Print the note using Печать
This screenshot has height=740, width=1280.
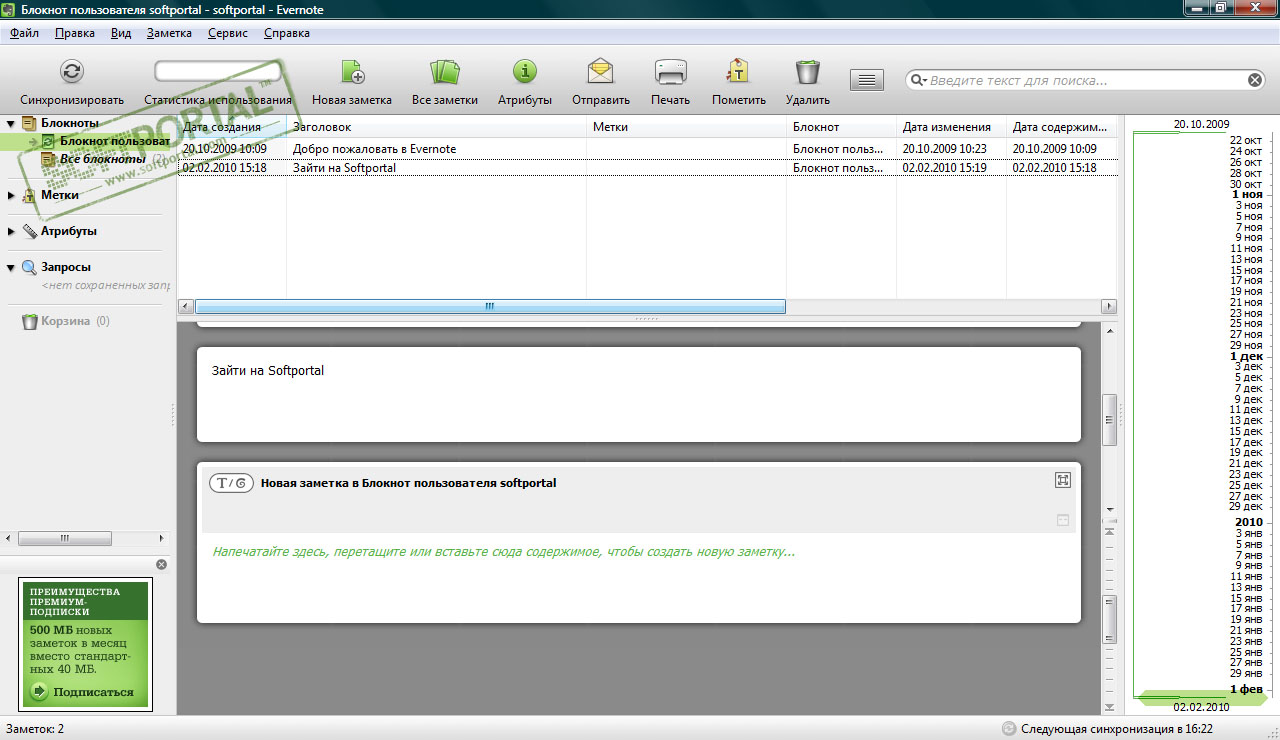coord(670,72)
